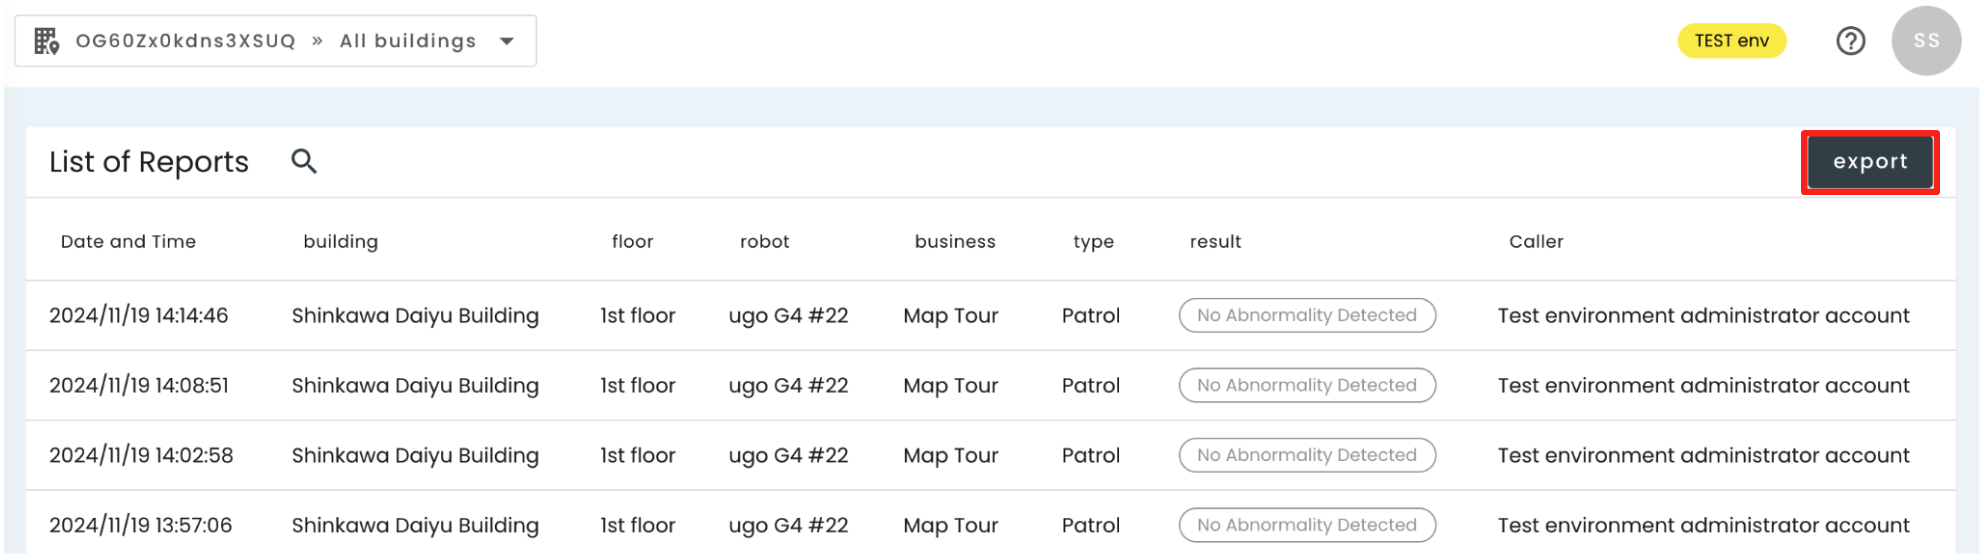1983x556 pixels.
Task: Click the floor column header
Action: 632,241
